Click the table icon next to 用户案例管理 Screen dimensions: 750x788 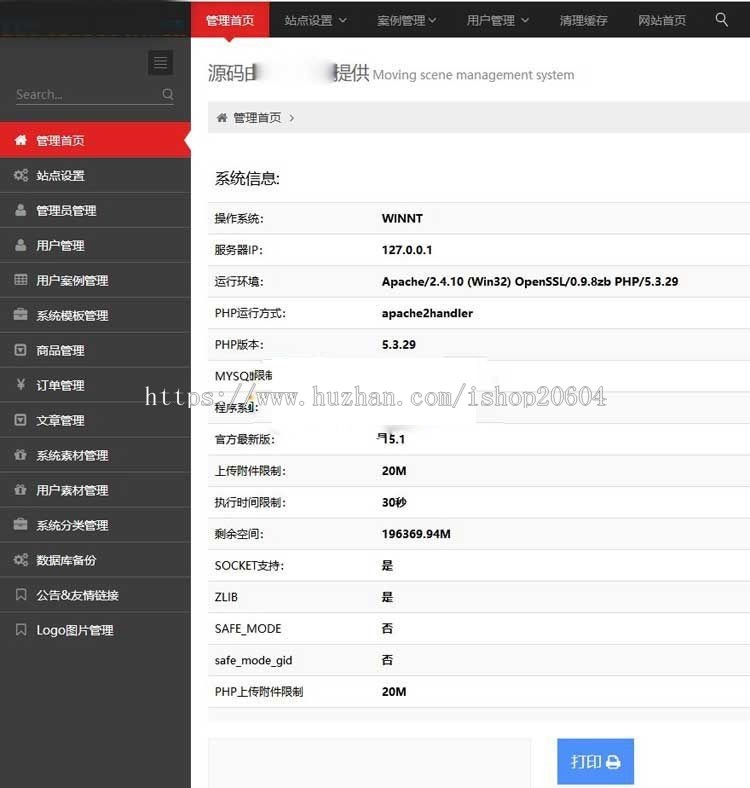[21, 280]
